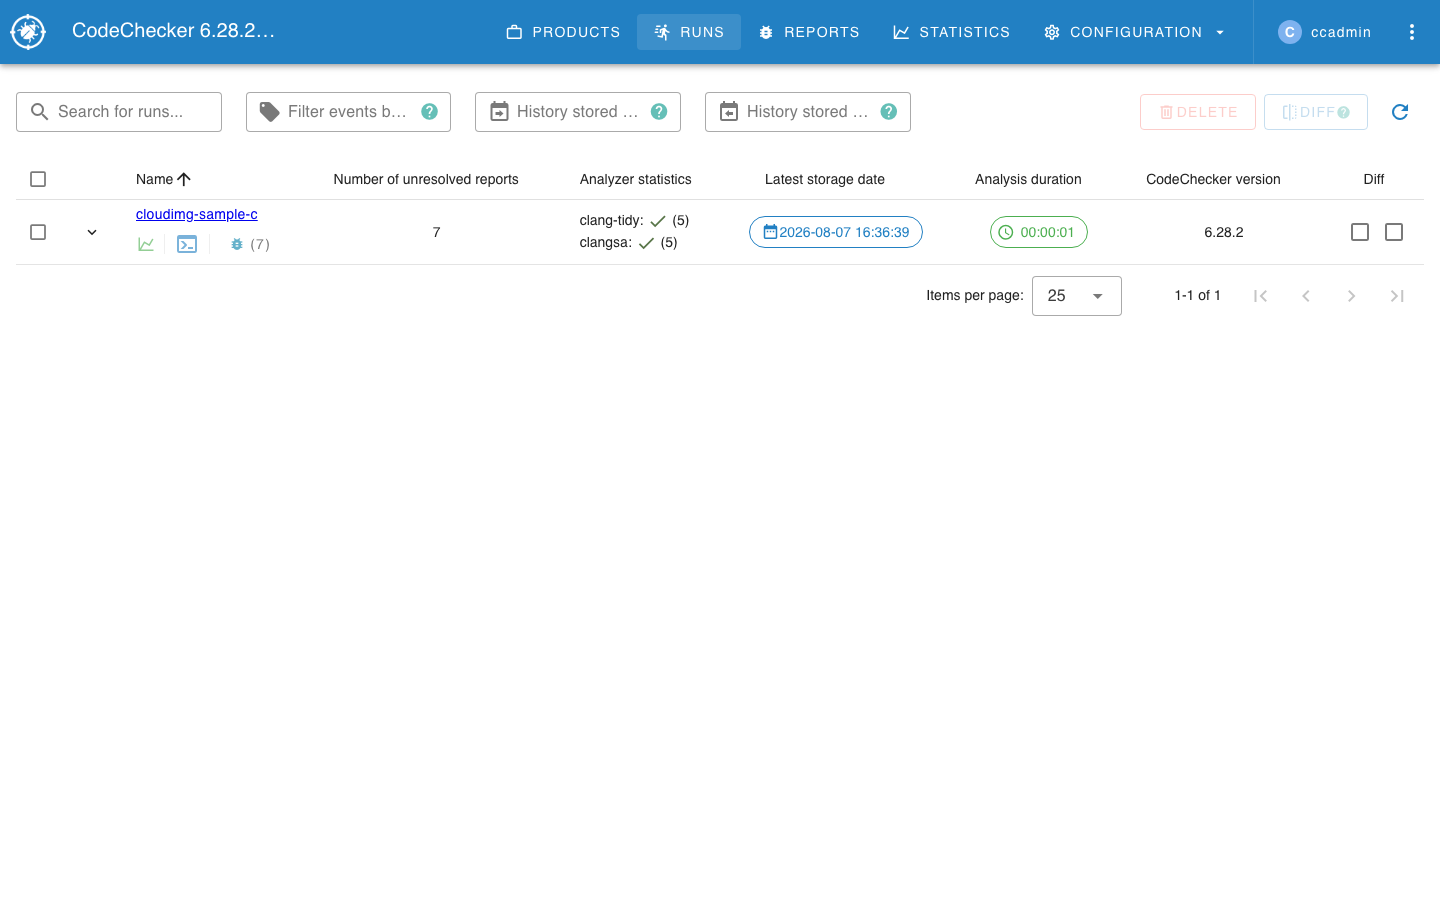Click the Filter events by tag field
This screenshot has width=1440, height=900.
point(348,112)
